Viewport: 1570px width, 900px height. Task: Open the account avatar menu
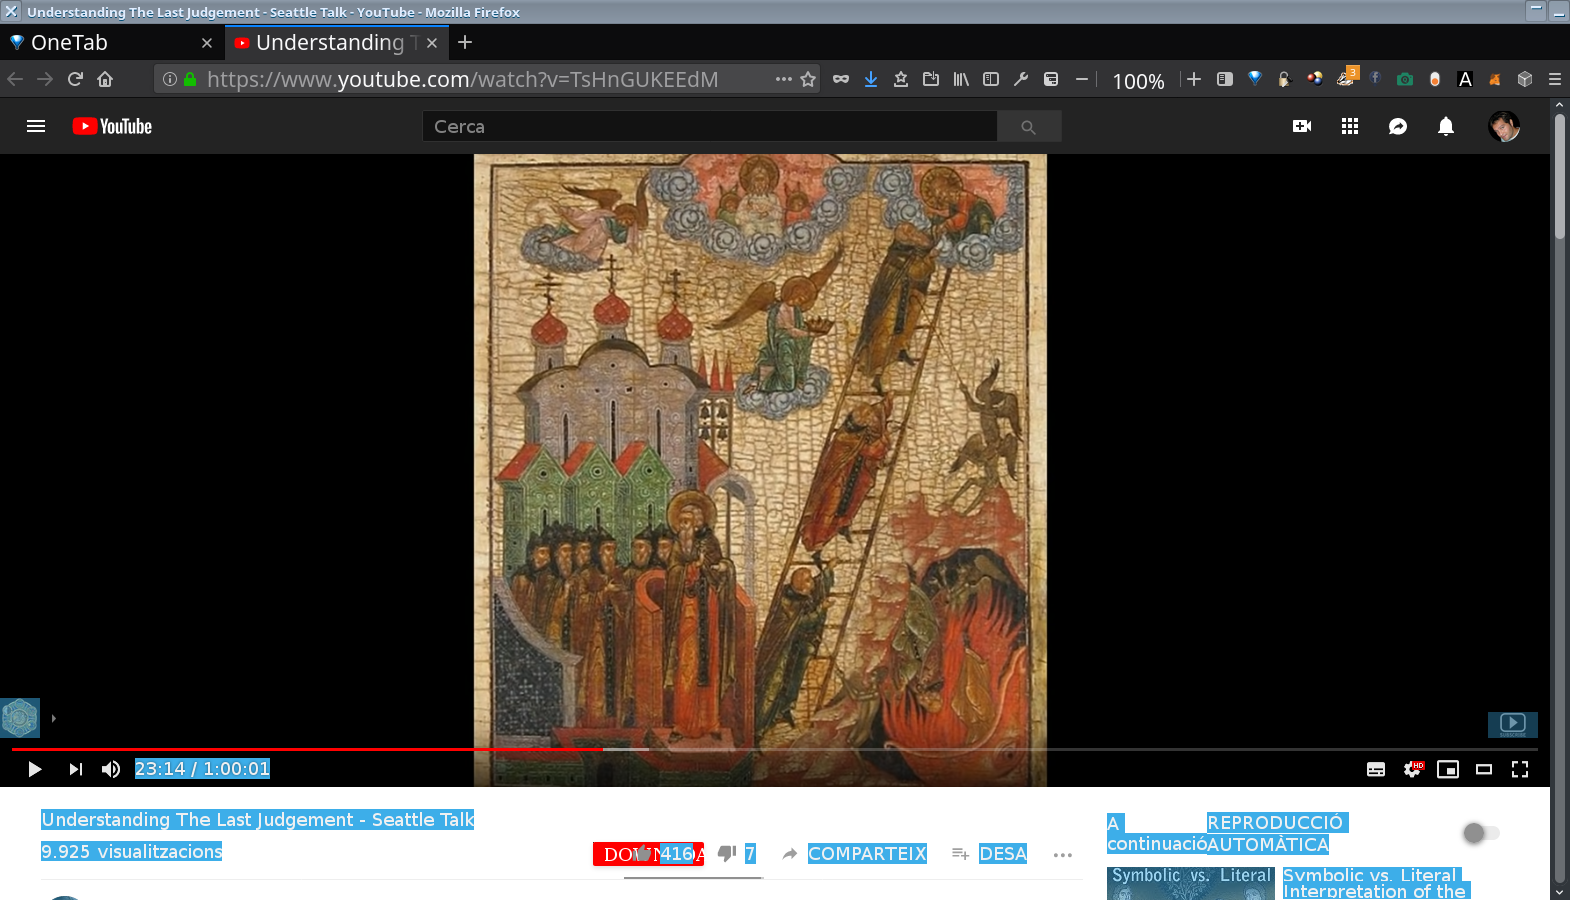coord(1504,126)
